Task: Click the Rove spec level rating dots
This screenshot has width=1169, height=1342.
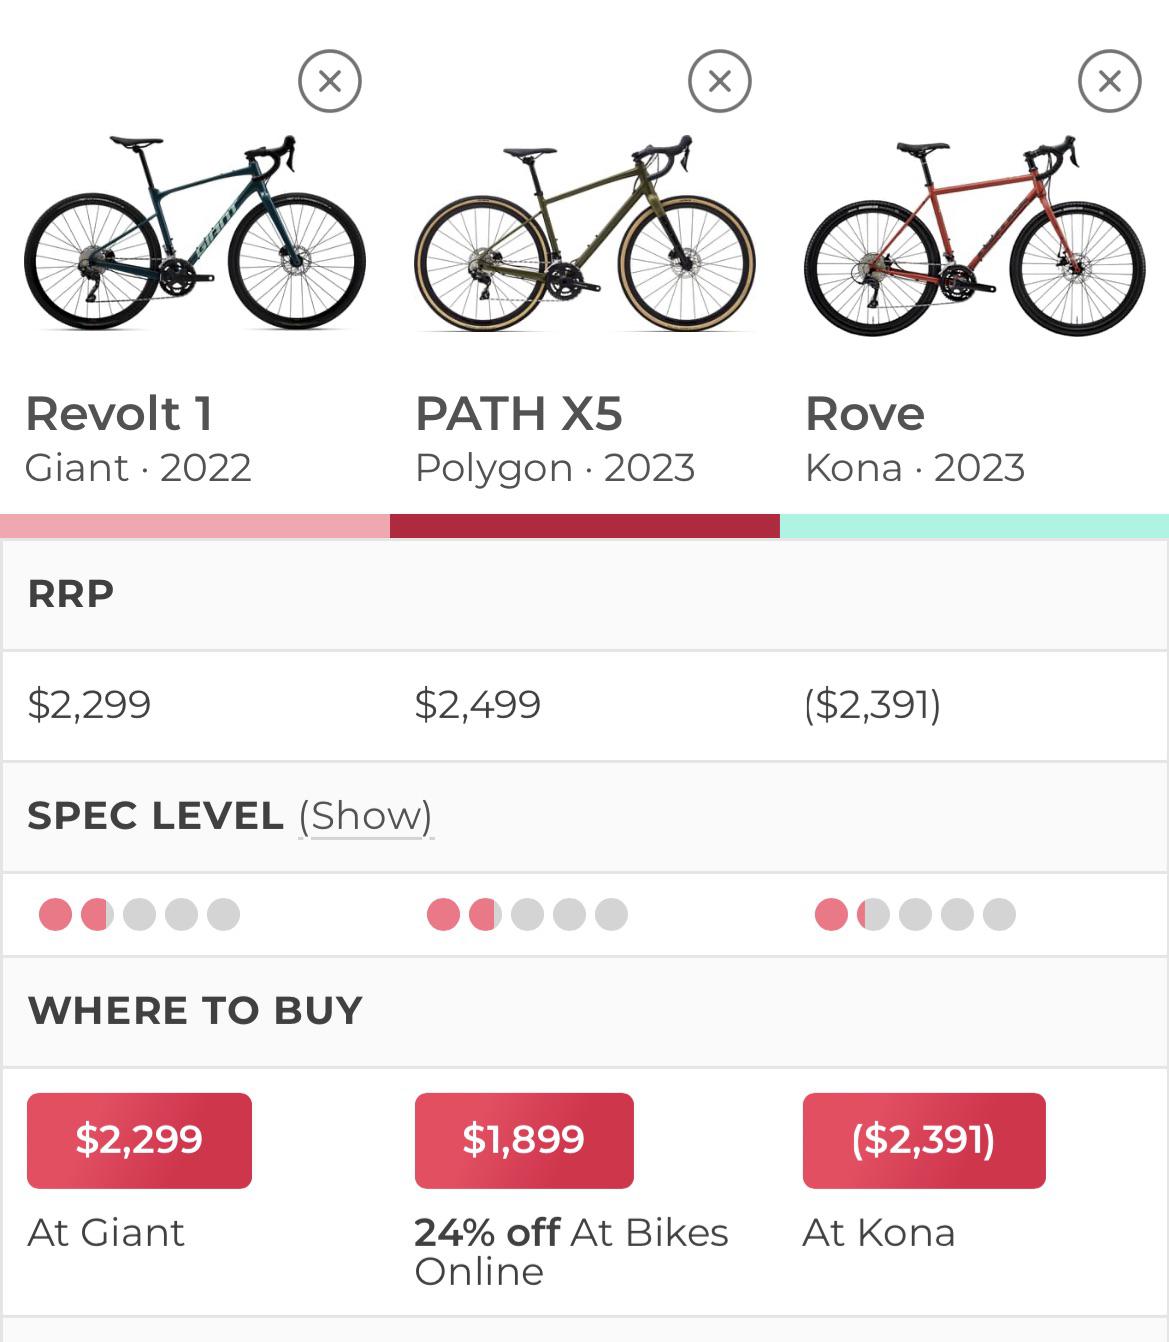Action: pyautogui.click(x=915, y=914)
